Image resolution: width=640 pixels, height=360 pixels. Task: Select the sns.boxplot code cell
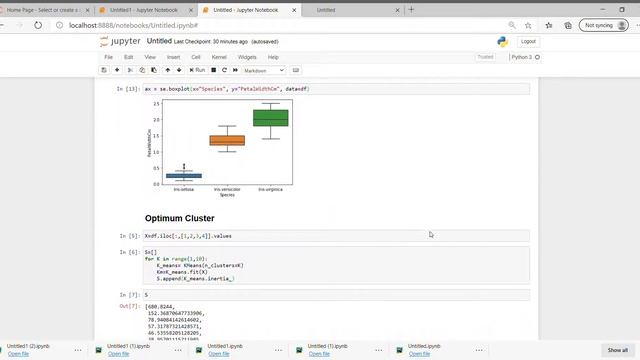point(336,89)
